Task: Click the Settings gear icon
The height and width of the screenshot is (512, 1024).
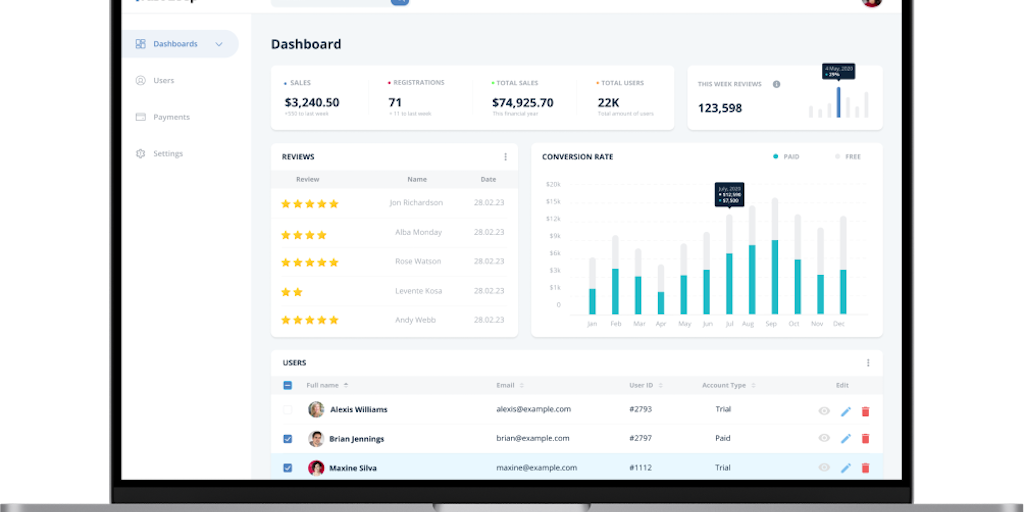Action: point(140,153)
